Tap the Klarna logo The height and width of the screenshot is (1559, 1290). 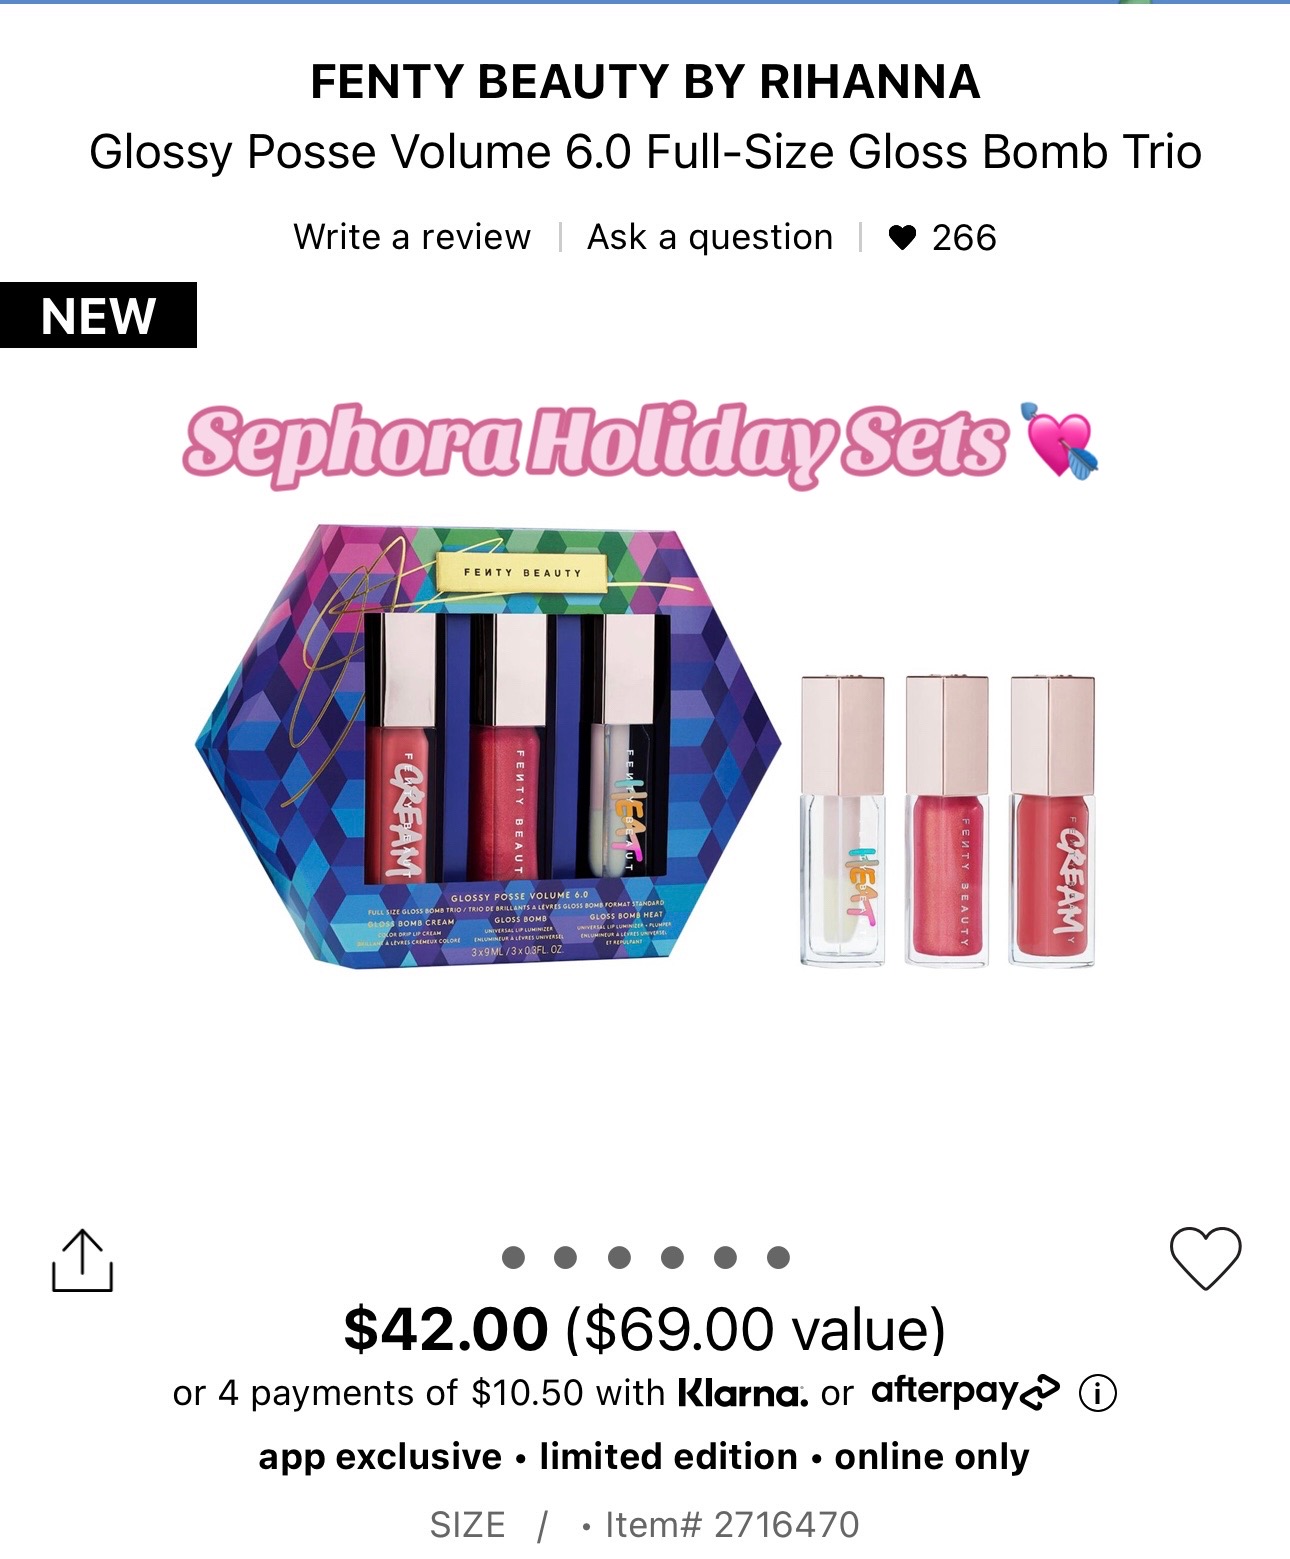click(742, 1392)
